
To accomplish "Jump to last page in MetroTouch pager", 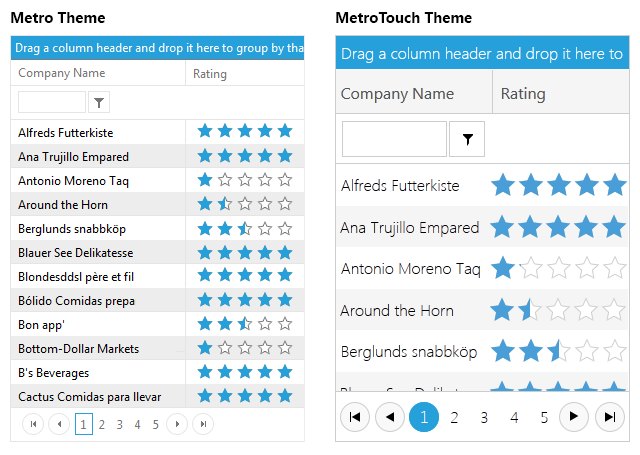I will (609, 417).
